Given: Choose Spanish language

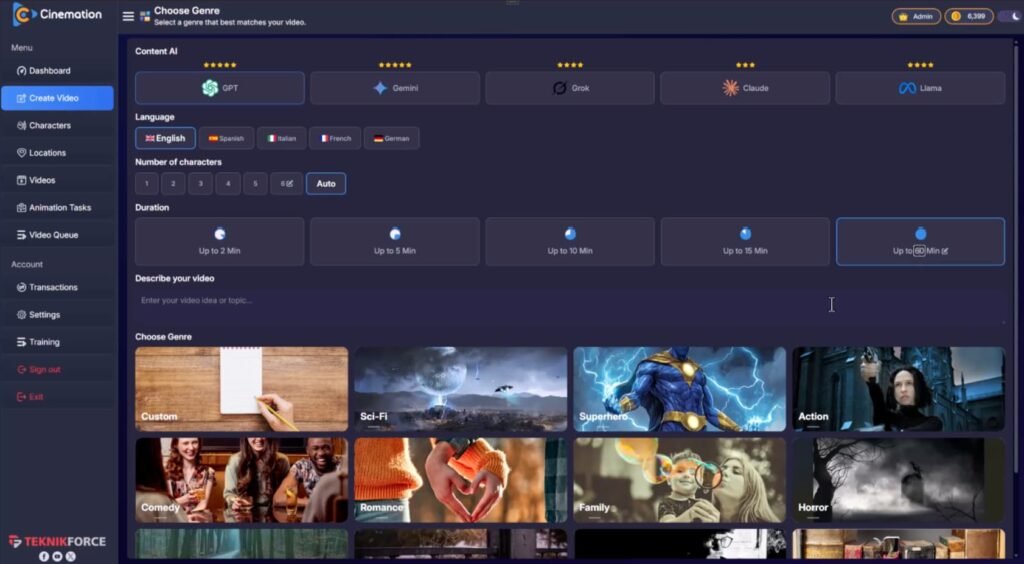Looking at the screenshot, I should pyautogui.click(x=227, y=138).
